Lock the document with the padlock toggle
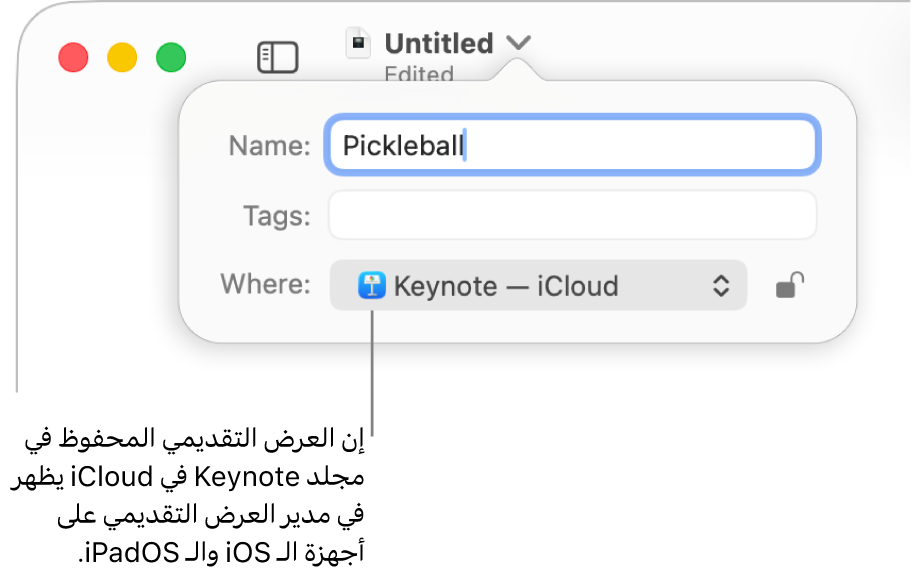The height and width of the screenshot is (577, 912). click(x=789, y=286)
